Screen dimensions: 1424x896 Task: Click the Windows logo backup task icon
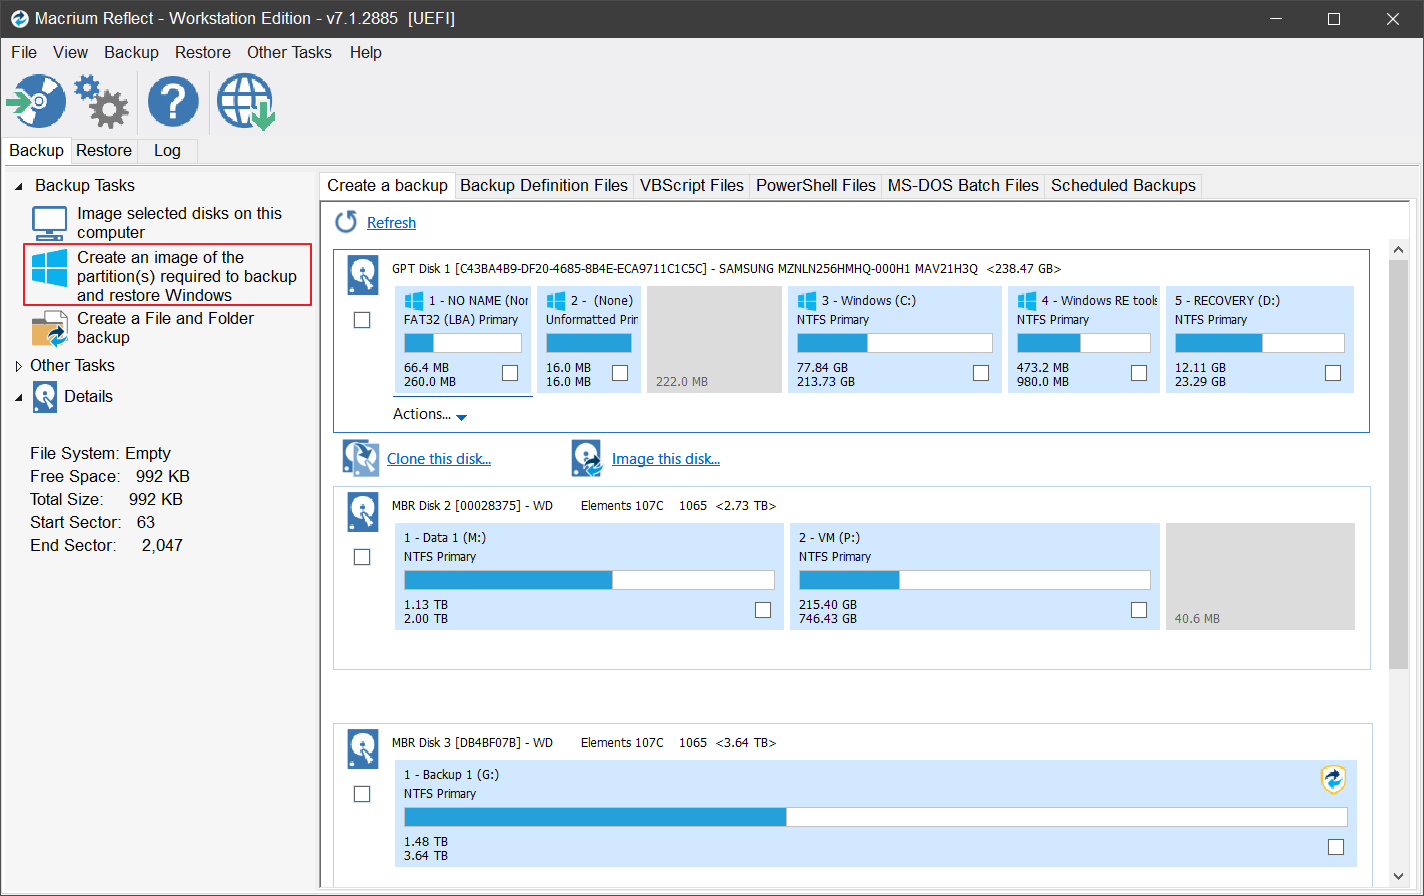click(x=49, y=269)
